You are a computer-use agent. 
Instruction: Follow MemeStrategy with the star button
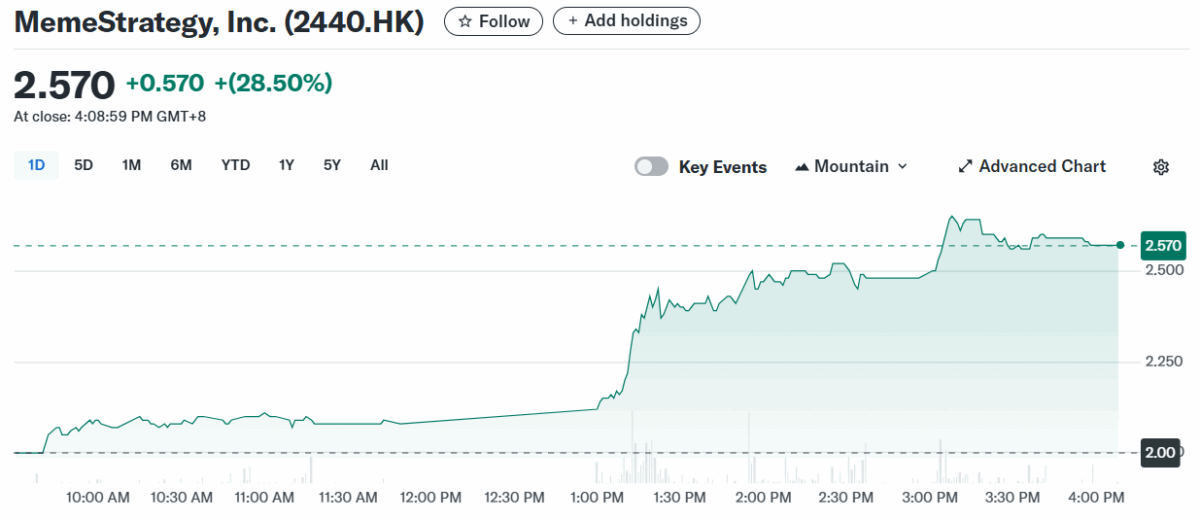tap(494, 21)
